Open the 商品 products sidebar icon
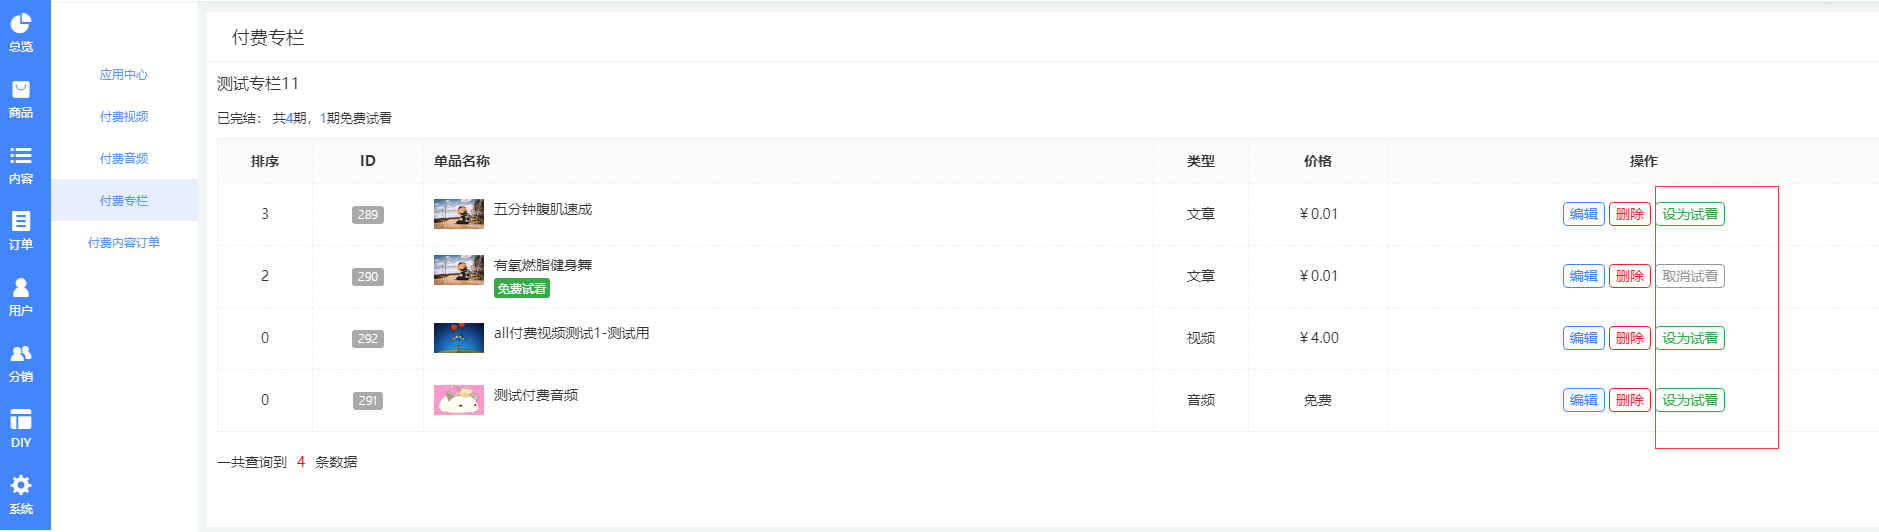 click(21, 99)
